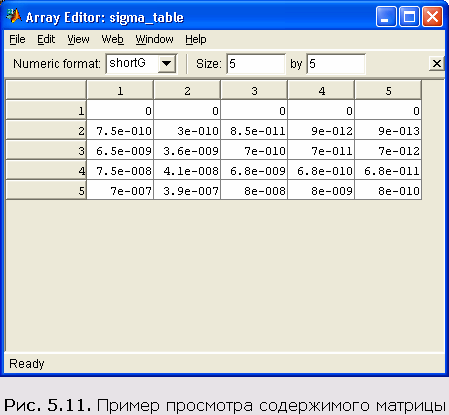449x415 pixels.
Task: Open the Web menu
Action: 113,39
